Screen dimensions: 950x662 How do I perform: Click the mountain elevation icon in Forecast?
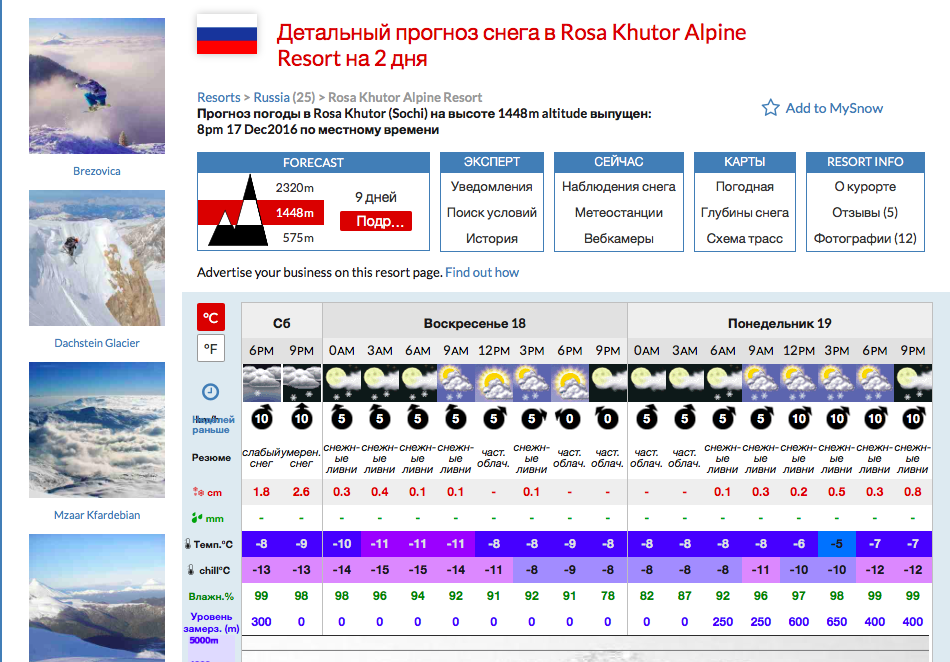pos(239,211)
